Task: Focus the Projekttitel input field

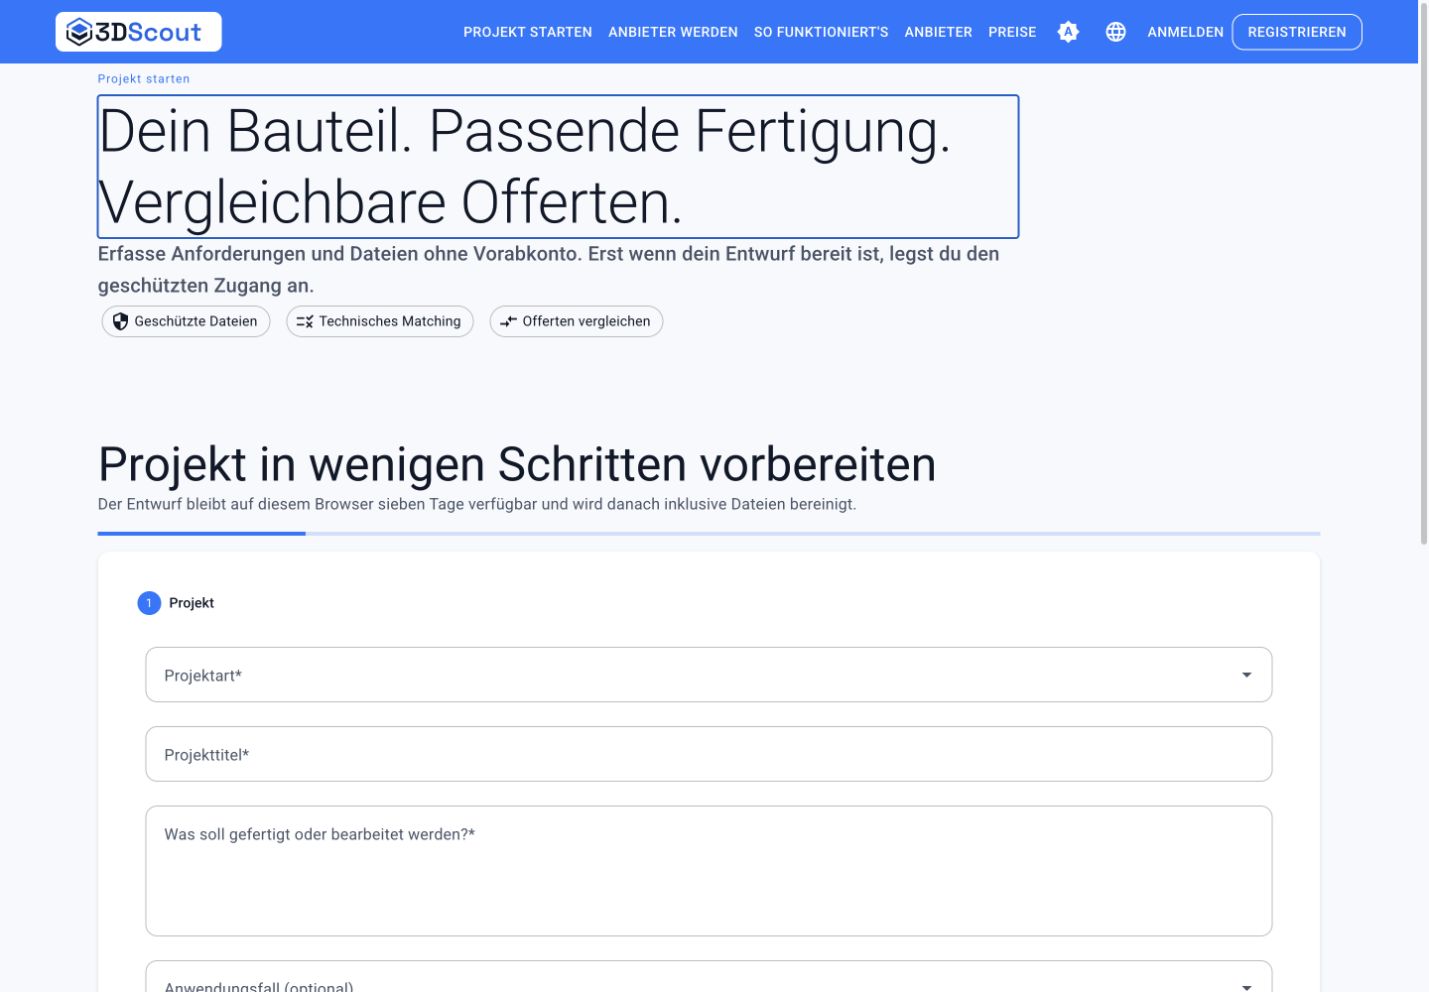Action: click(709, 754)
